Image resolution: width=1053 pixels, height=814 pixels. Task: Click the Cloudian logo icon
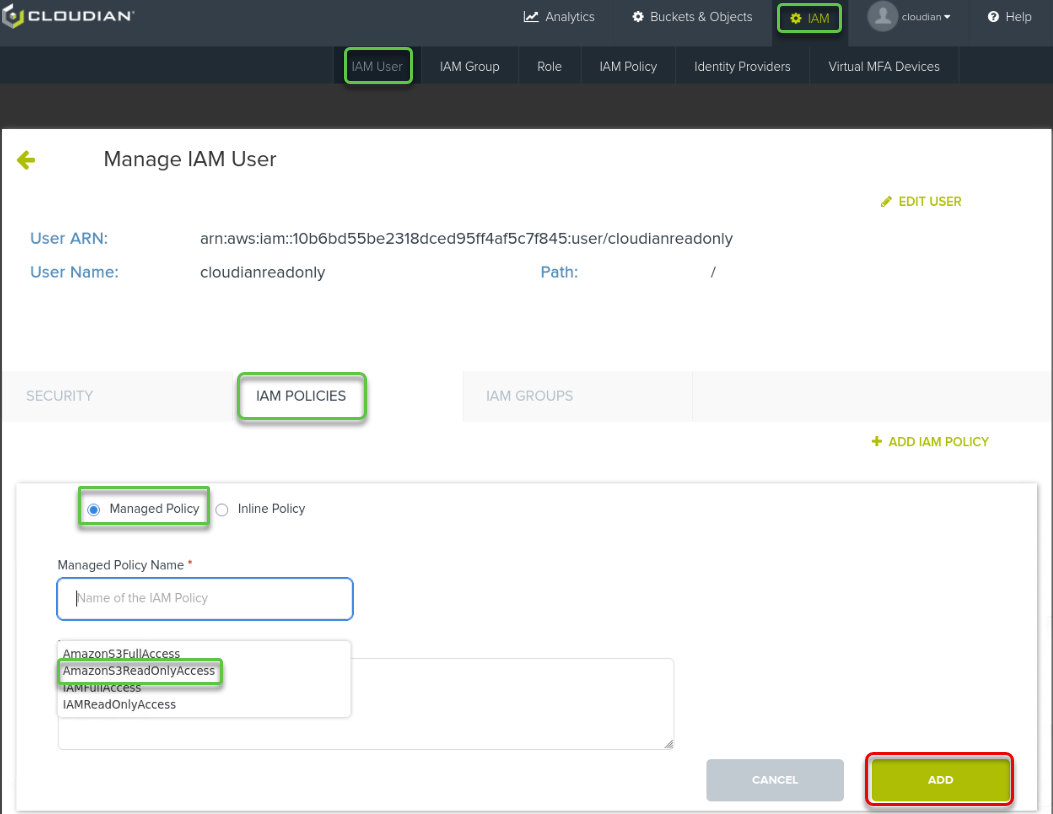pyautogui.click(x=12, y=17)
